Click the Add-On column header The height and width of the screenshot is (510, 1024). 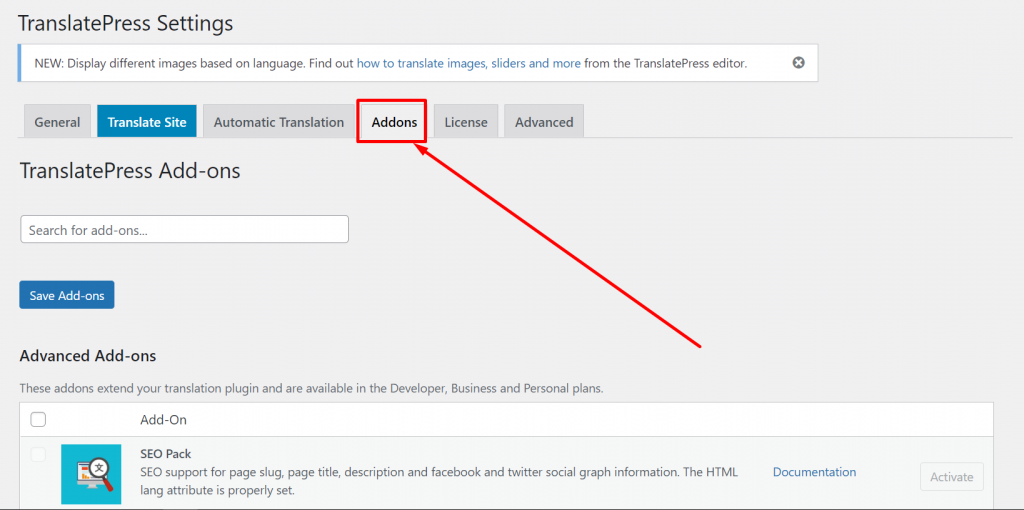pos(163,420)
